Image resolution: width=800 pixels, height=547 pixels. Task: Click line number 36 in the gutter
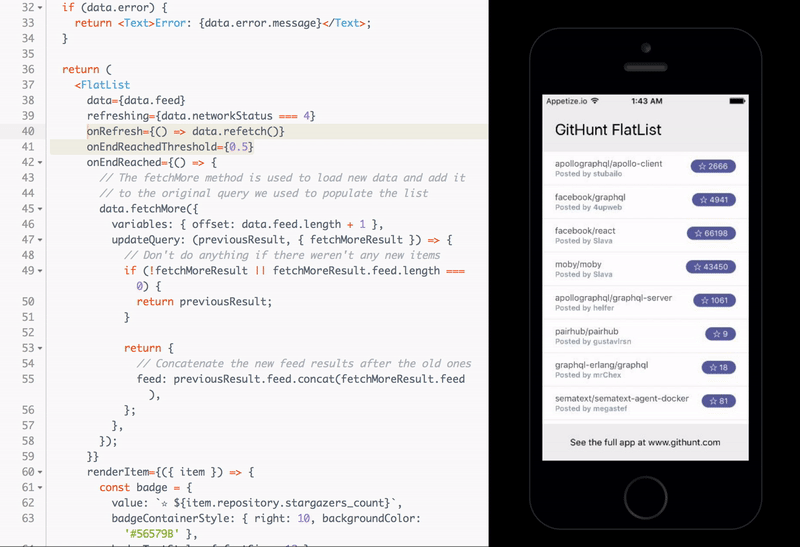click(28, 69)
